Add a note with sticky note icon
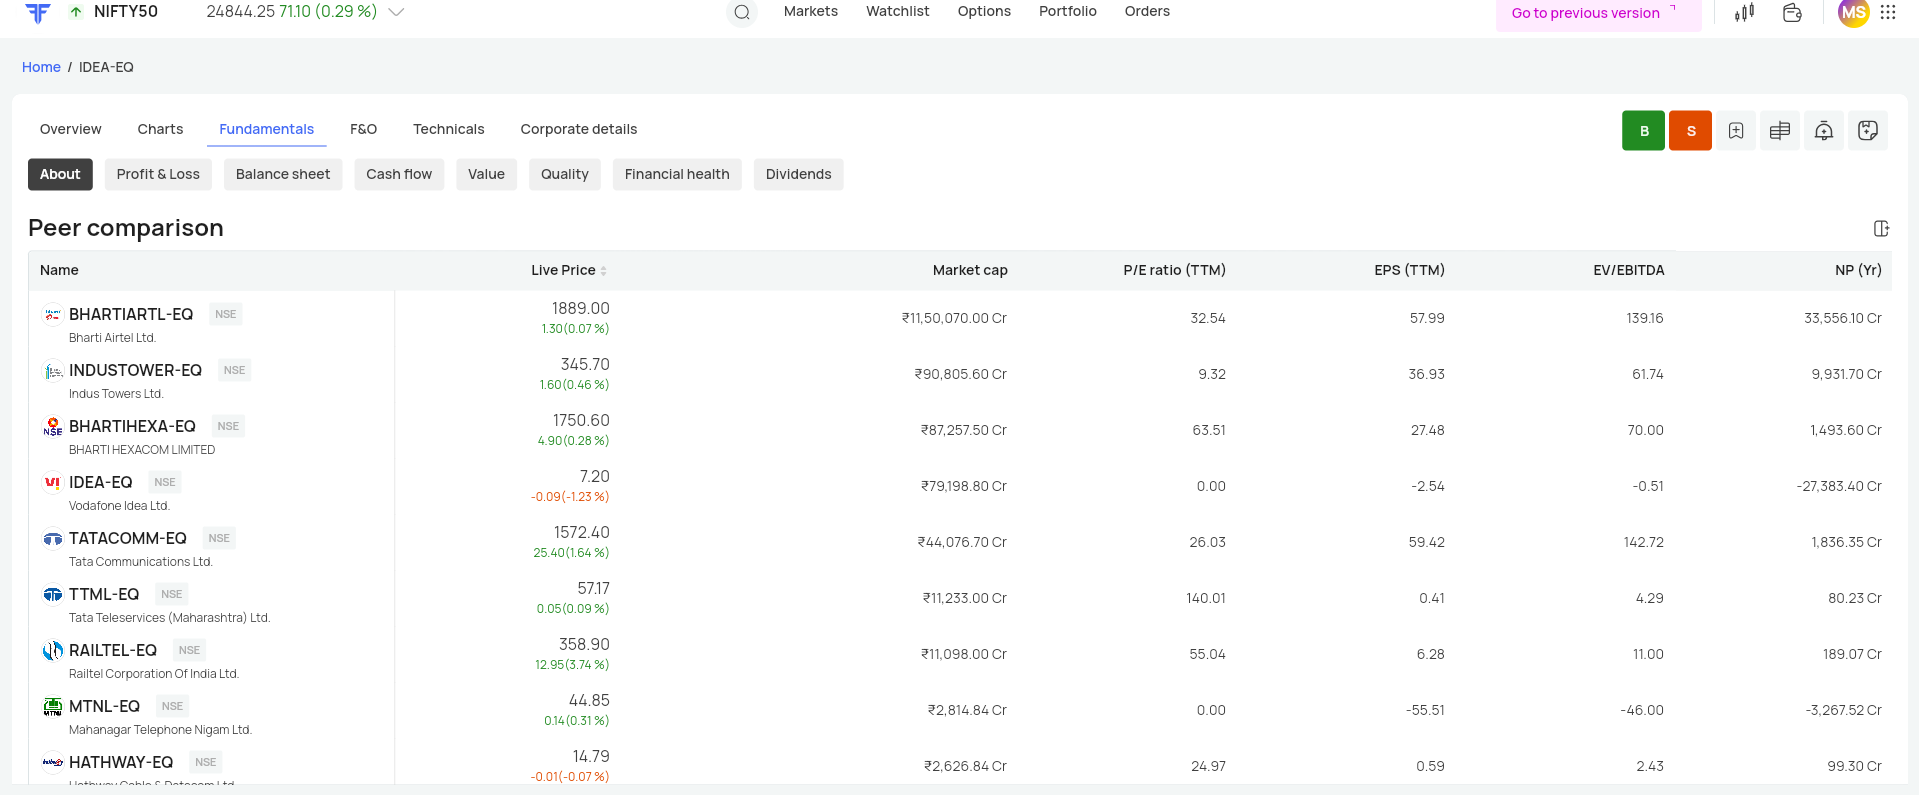1919x795 pixels. pos(1868,131)
